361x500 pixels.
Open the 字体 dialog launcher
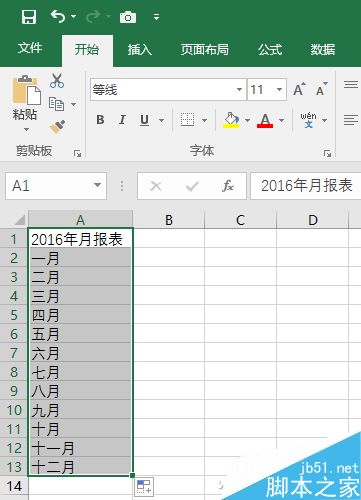click(327, 153)
